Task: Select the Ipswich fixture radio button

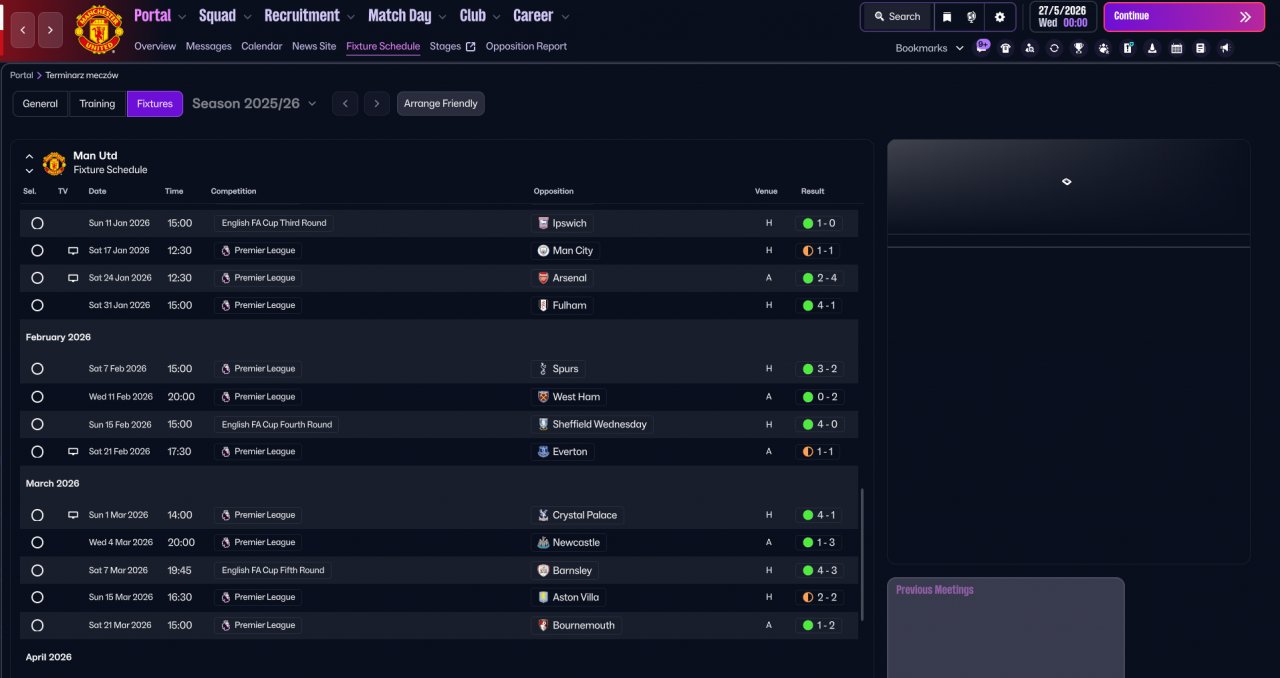Action: pyautogui.click(x=37, y=223)
